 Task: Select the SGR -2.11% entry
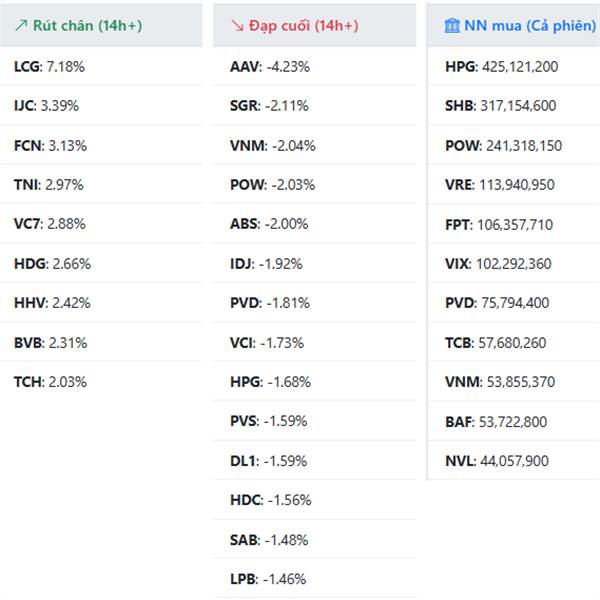click(x=268, y=106)
